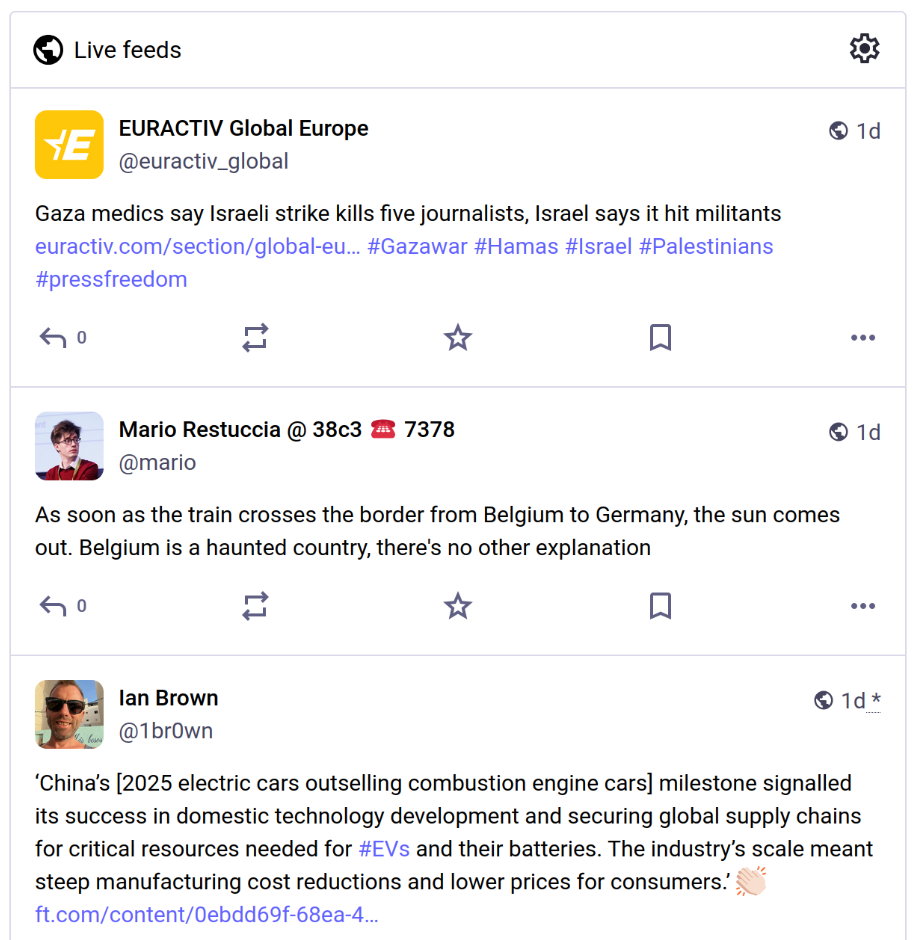Boost the EURACTIV Gaza medics post

[255, 338]
